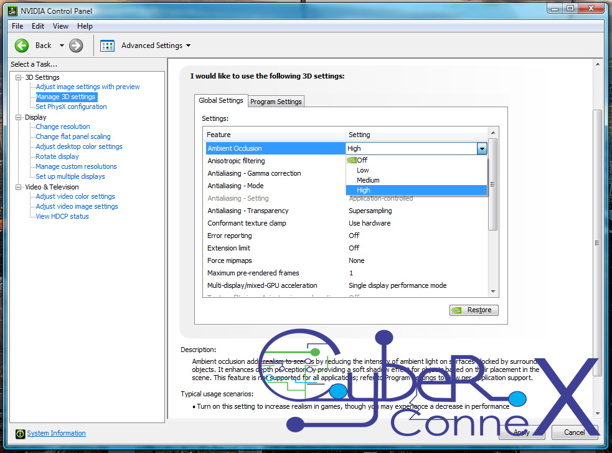Collapse the Video & Television tree node
This screenshot has height=453, width=612.
pos(18,187)
